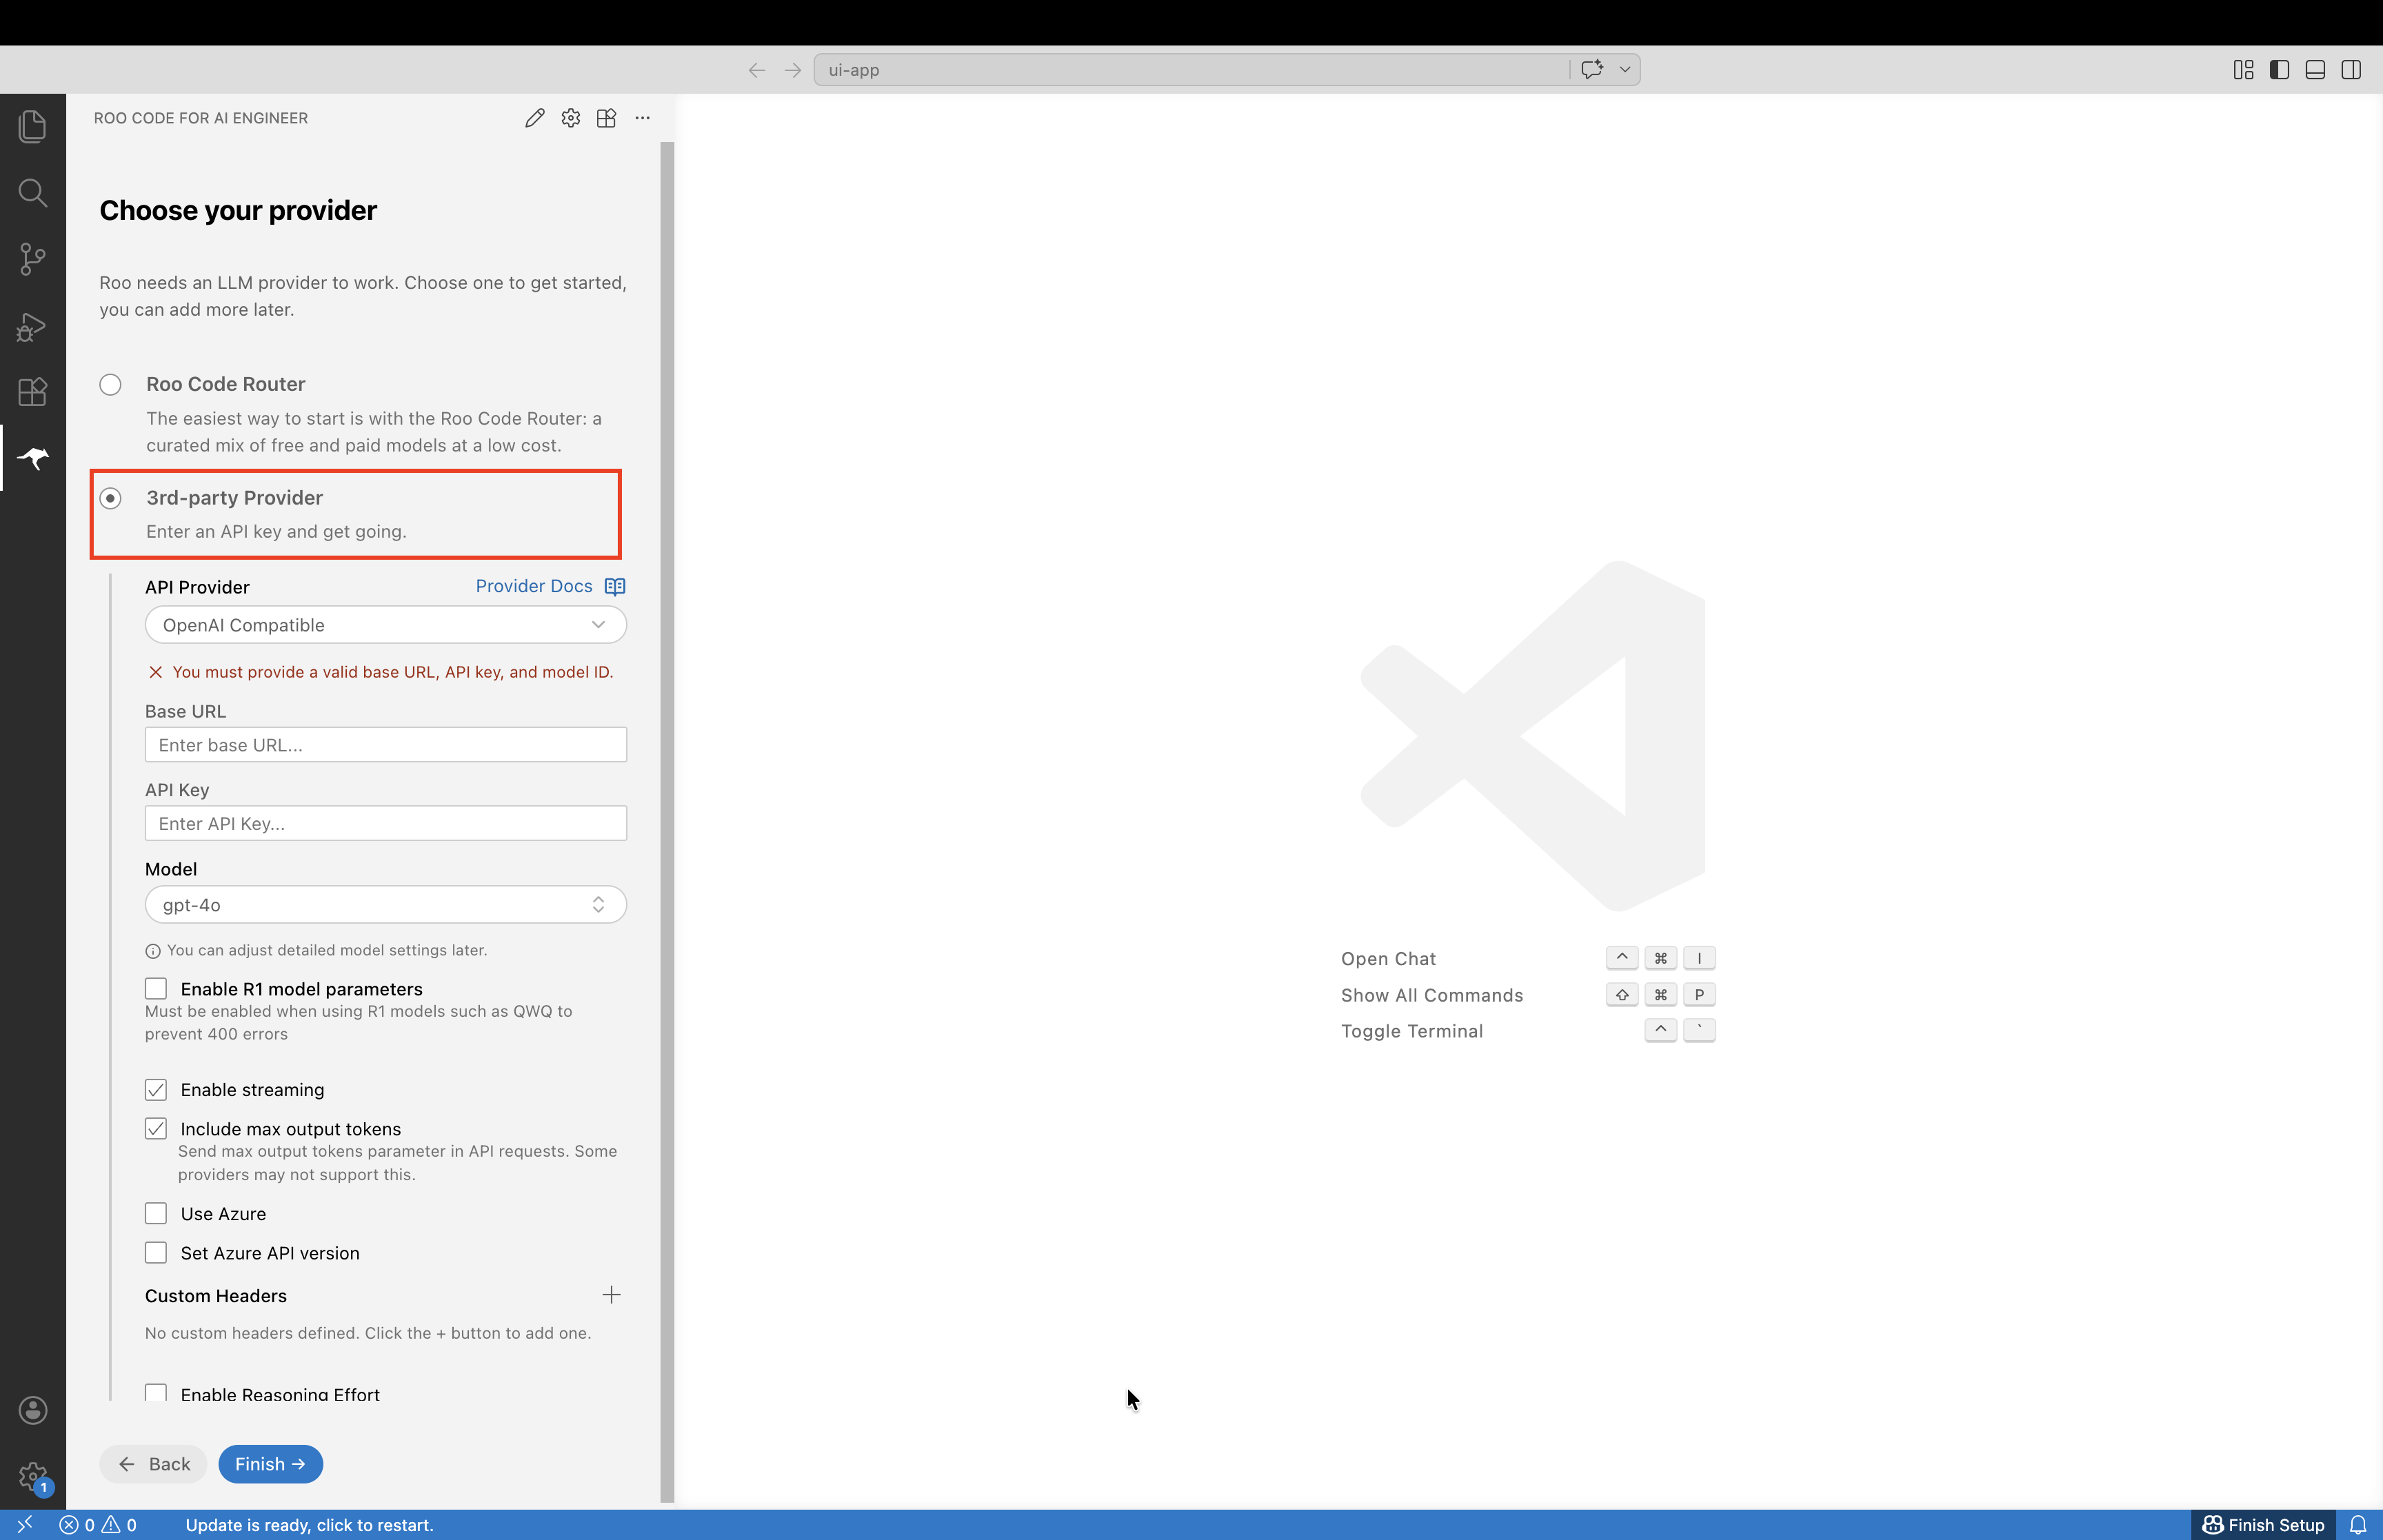This screenshot has width=2383, height=1540.
Task: Expand the chevron next to the chat icon
Action: 1624,69
